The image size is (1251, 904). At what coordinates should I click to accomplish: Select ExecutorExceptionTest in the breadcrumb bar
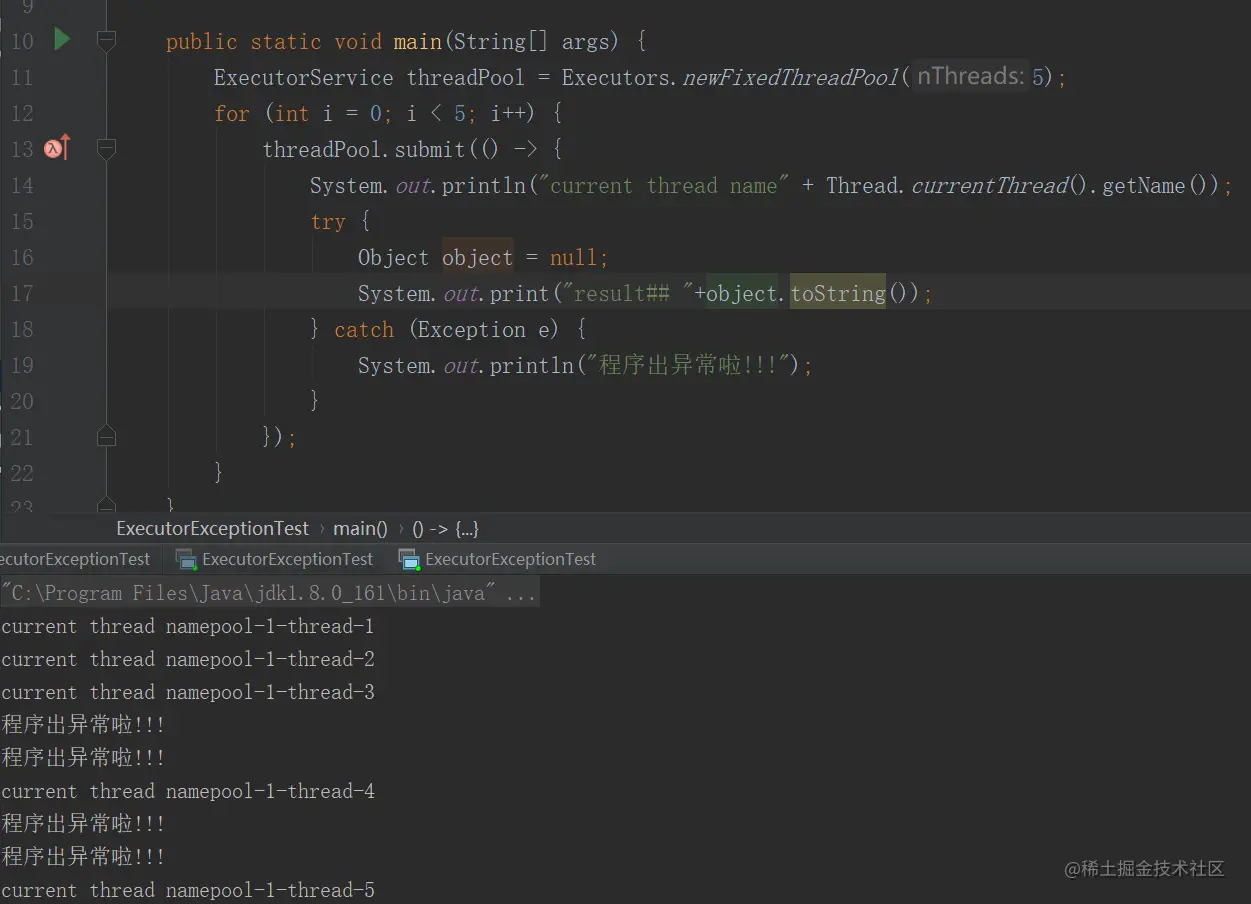pos(212,528)
